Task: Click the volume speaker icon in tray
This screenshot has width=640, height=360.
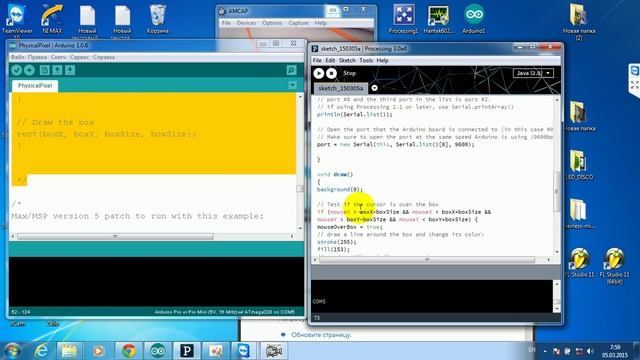Action: pyautogui.click(x=590, y=351)
